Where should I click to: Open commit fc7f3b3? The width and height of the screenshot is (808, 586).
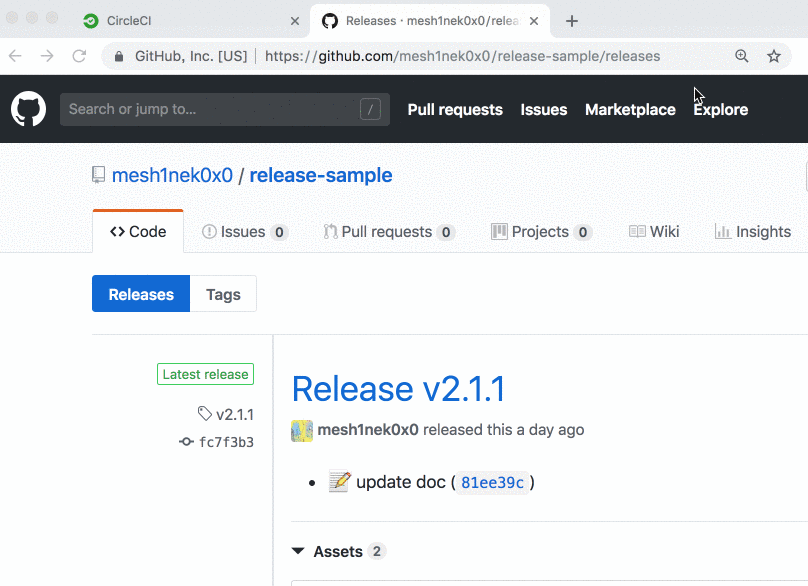coord(226,442)
